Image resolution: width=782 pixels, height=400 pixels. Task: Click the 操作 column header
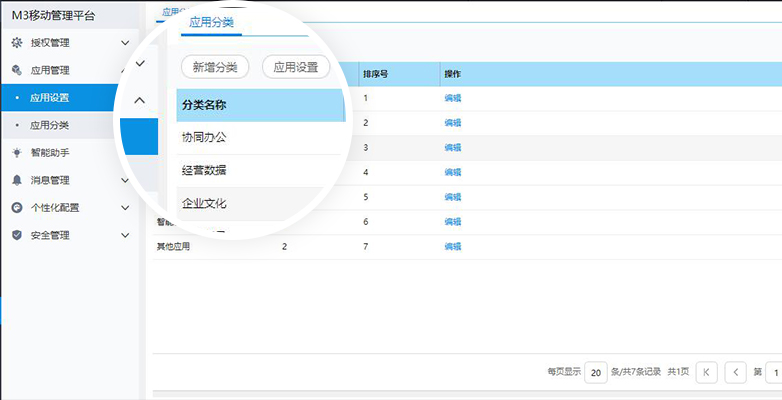[x=453, y=74]
